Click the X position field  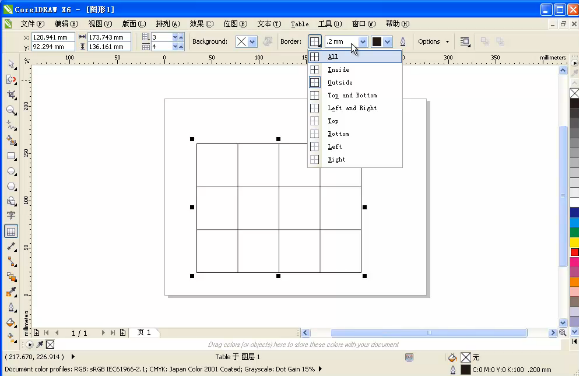pos(53,37)
